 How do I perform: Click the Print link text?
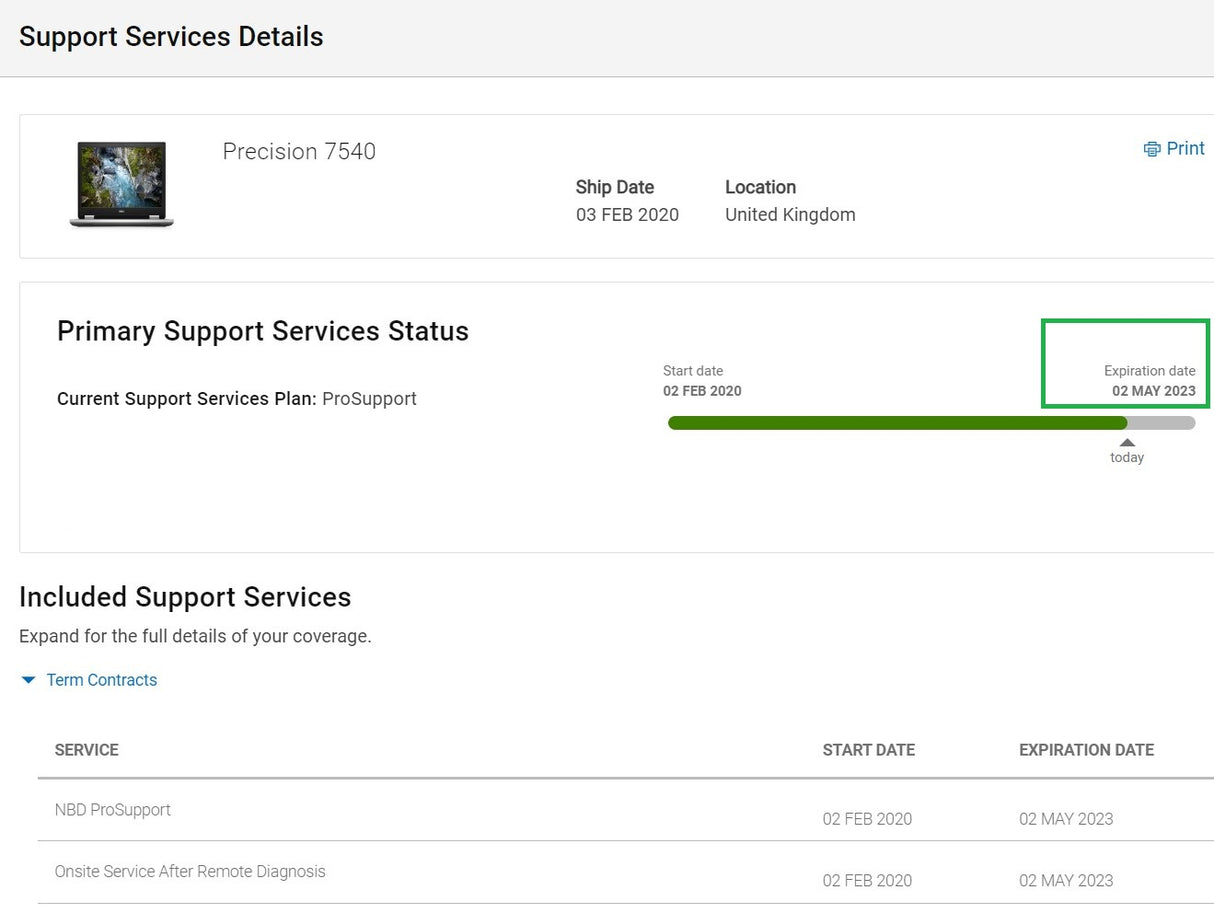click(1185, 148)
